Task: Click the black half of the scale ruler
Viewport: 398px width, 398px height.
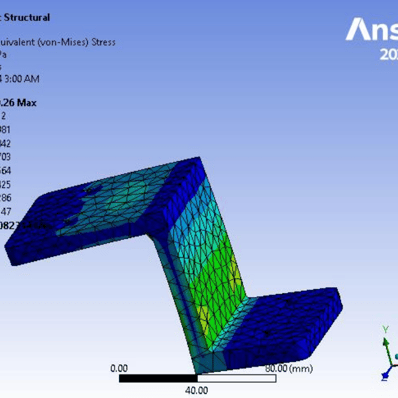Action: click(x=158, y=378)
